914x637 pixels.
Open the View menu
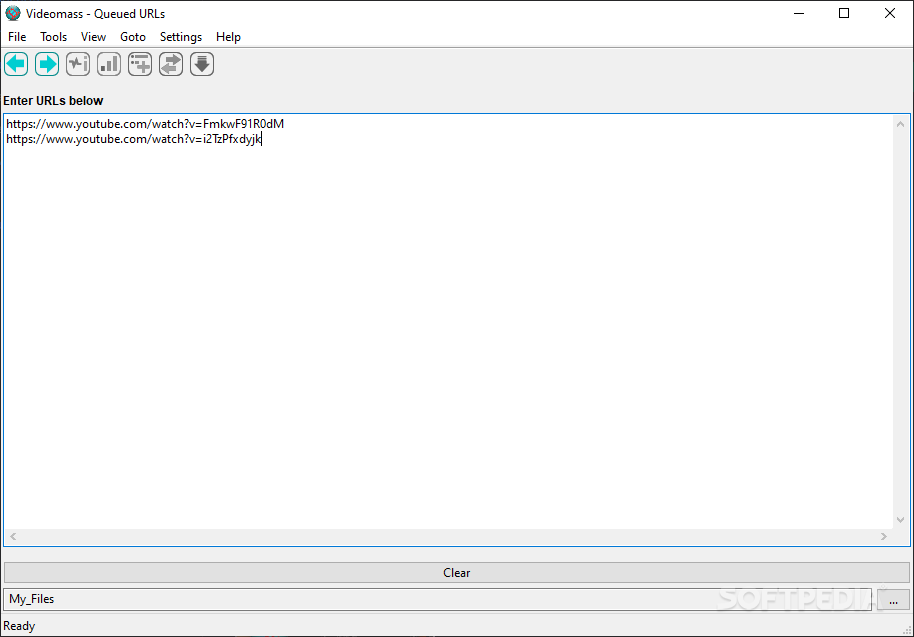coord(93,37)
